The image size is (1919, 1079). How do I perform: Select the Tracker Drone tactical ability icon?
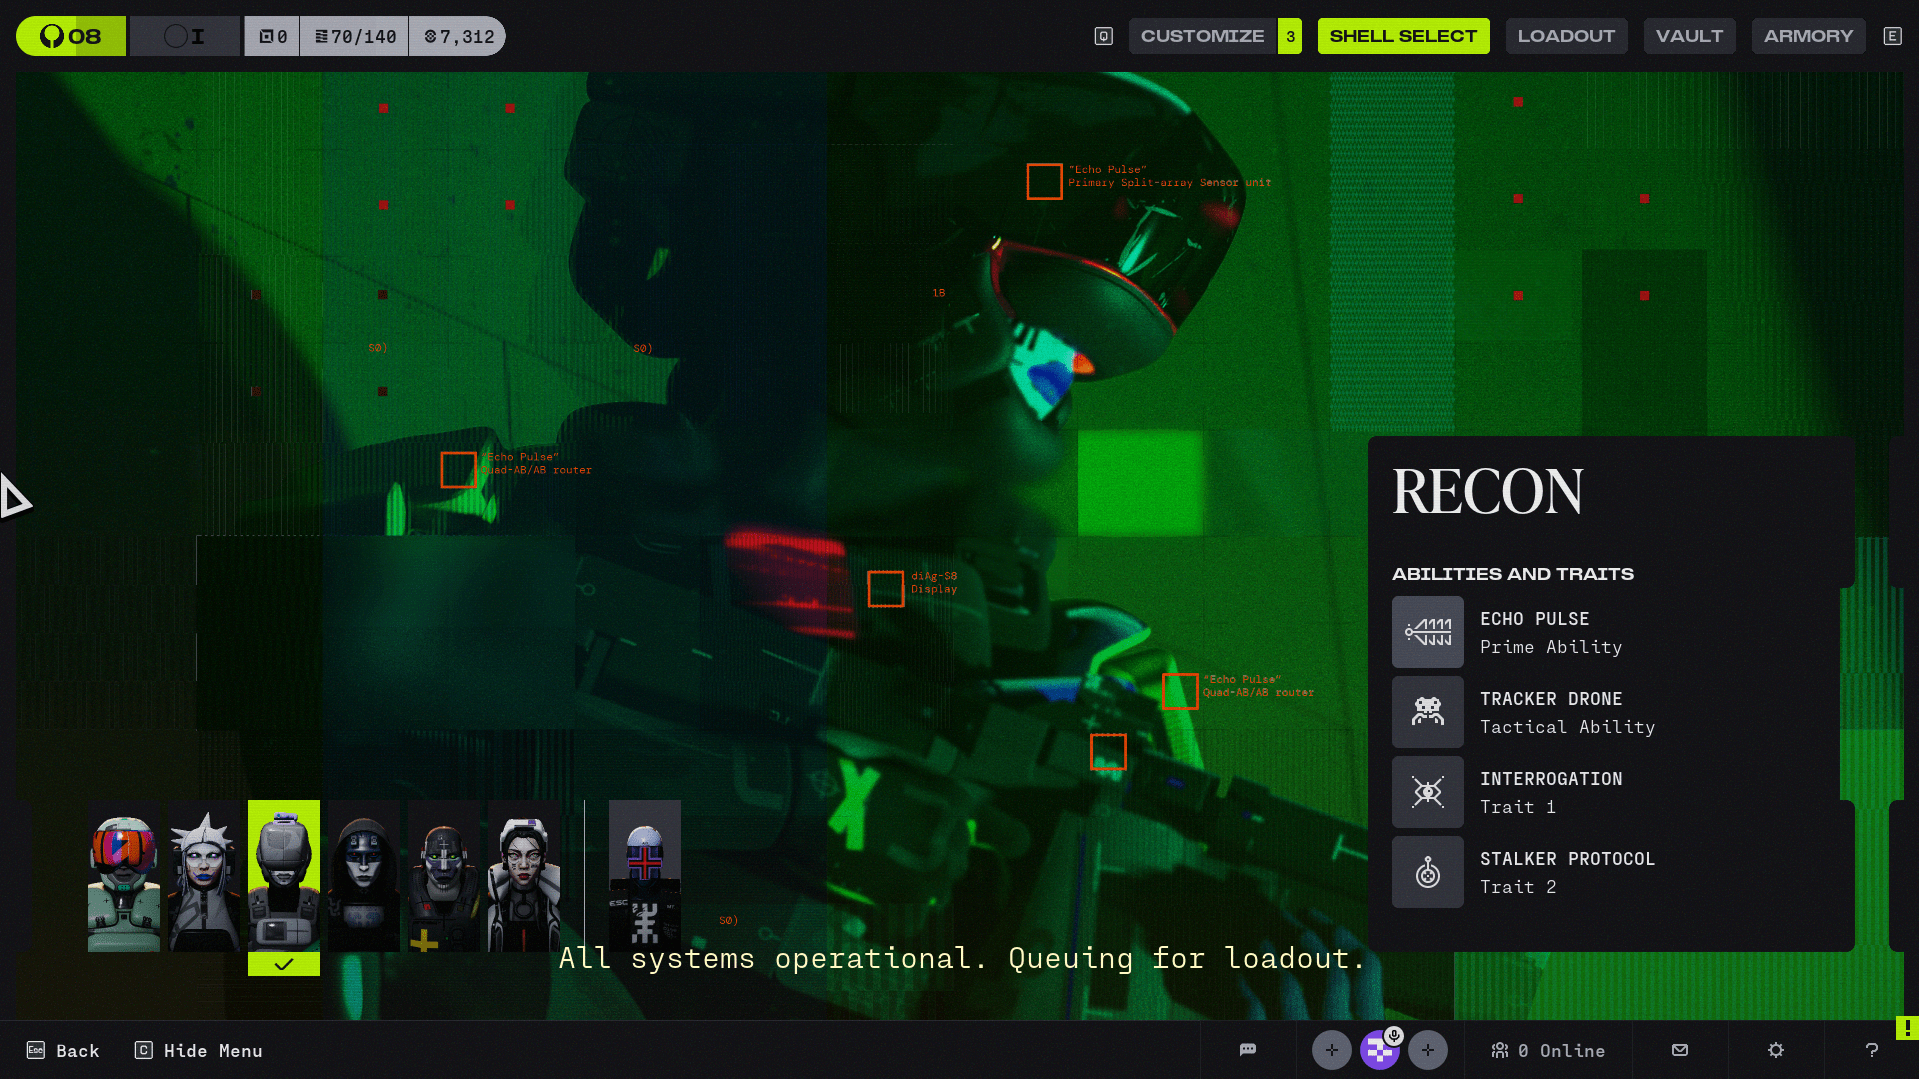click(1427, 712)
